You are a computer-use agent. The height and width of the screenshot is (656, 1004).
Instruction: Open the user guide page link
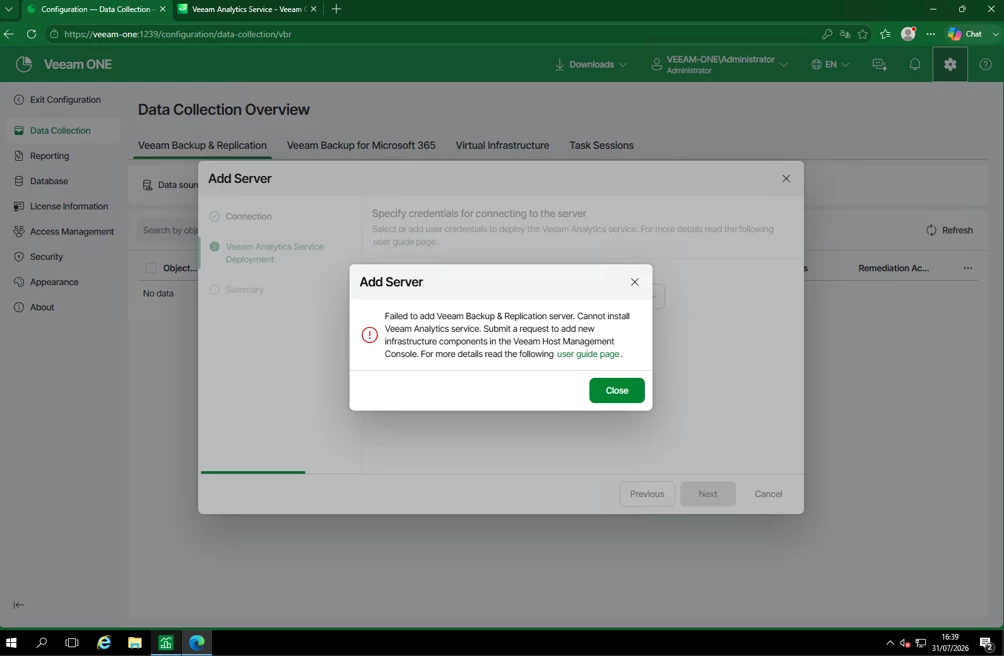[x=588, y=354]
